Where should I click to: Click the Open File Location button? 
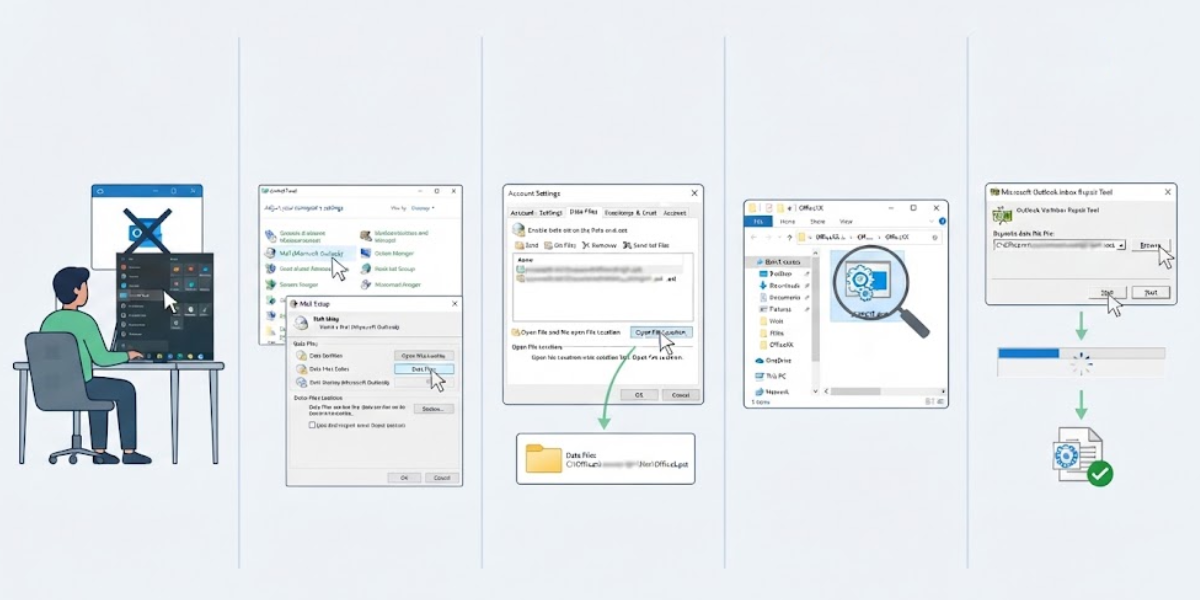point(661,332)
